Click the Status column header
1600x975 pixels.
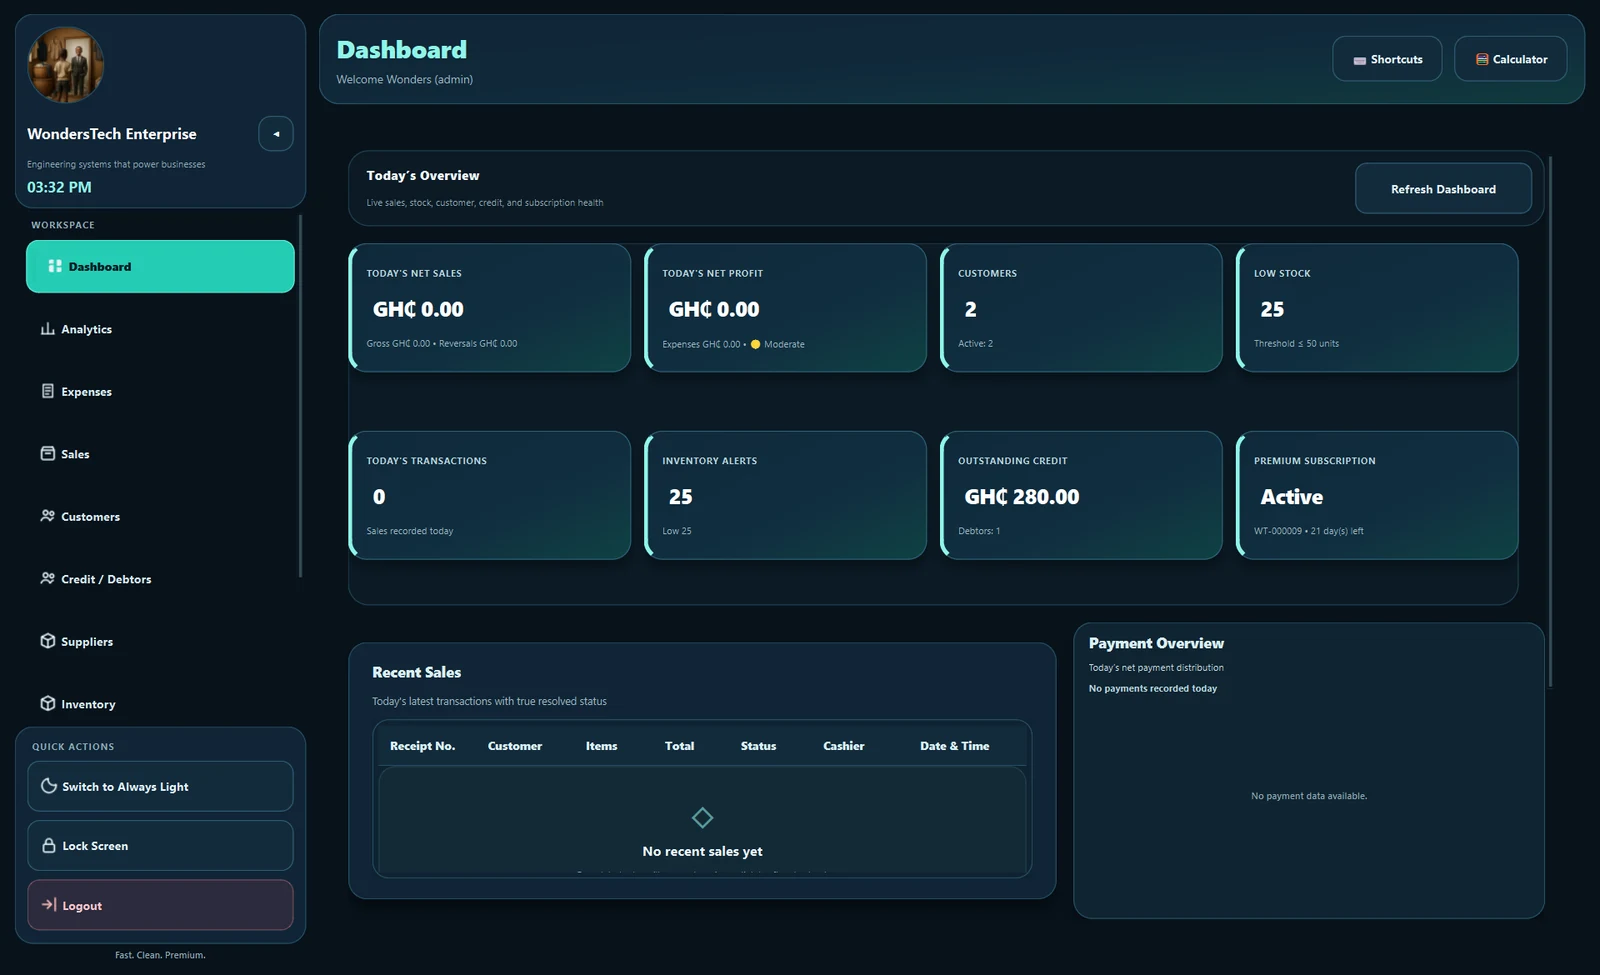(x=758, y=746)
